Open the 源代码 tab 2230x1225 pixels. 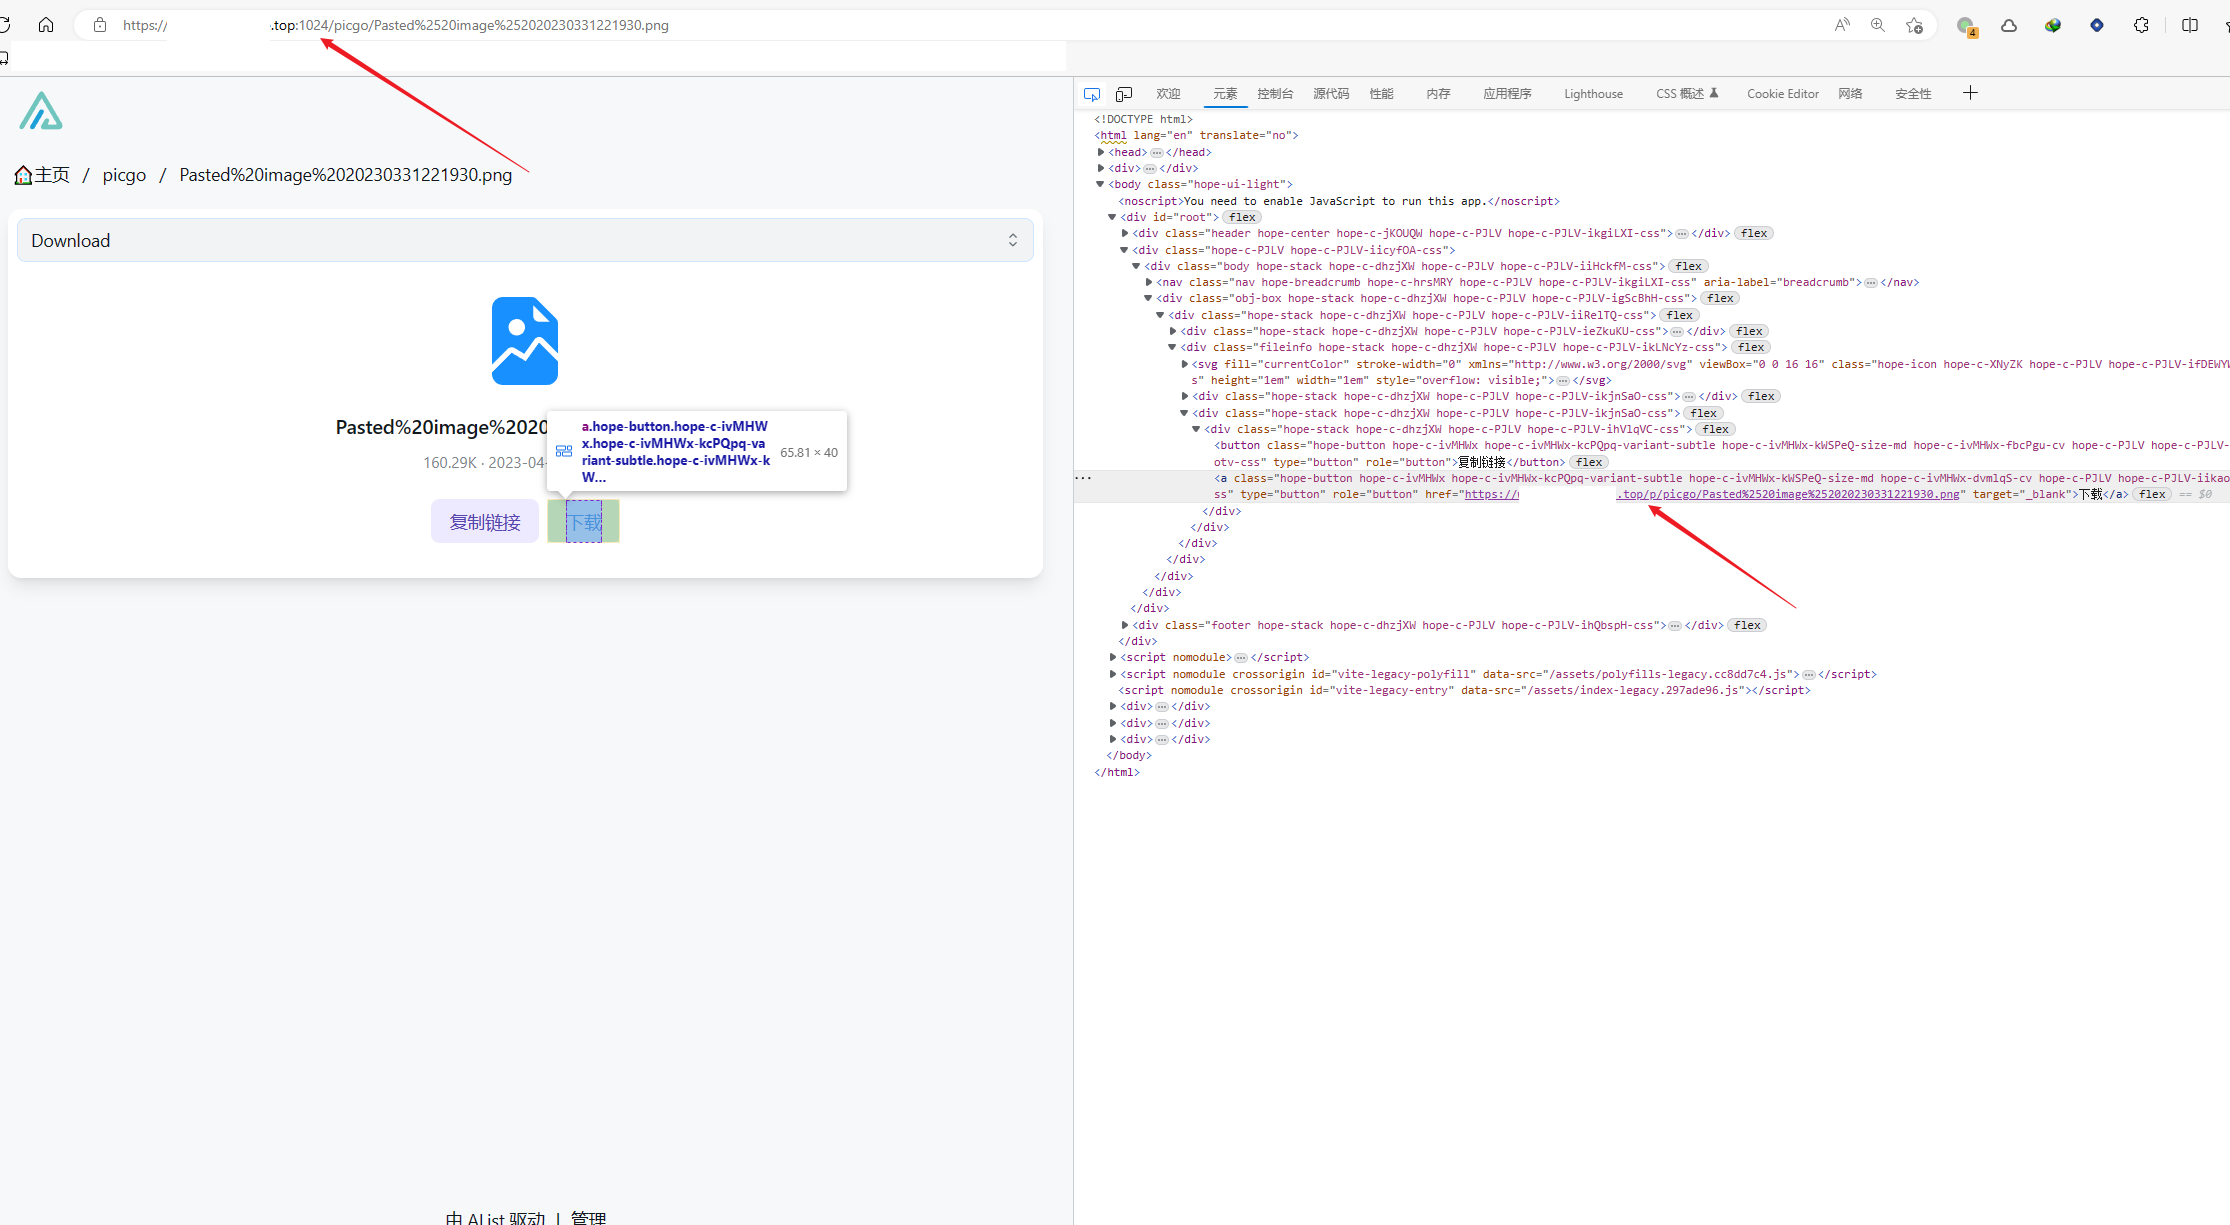pos(1331,94)
